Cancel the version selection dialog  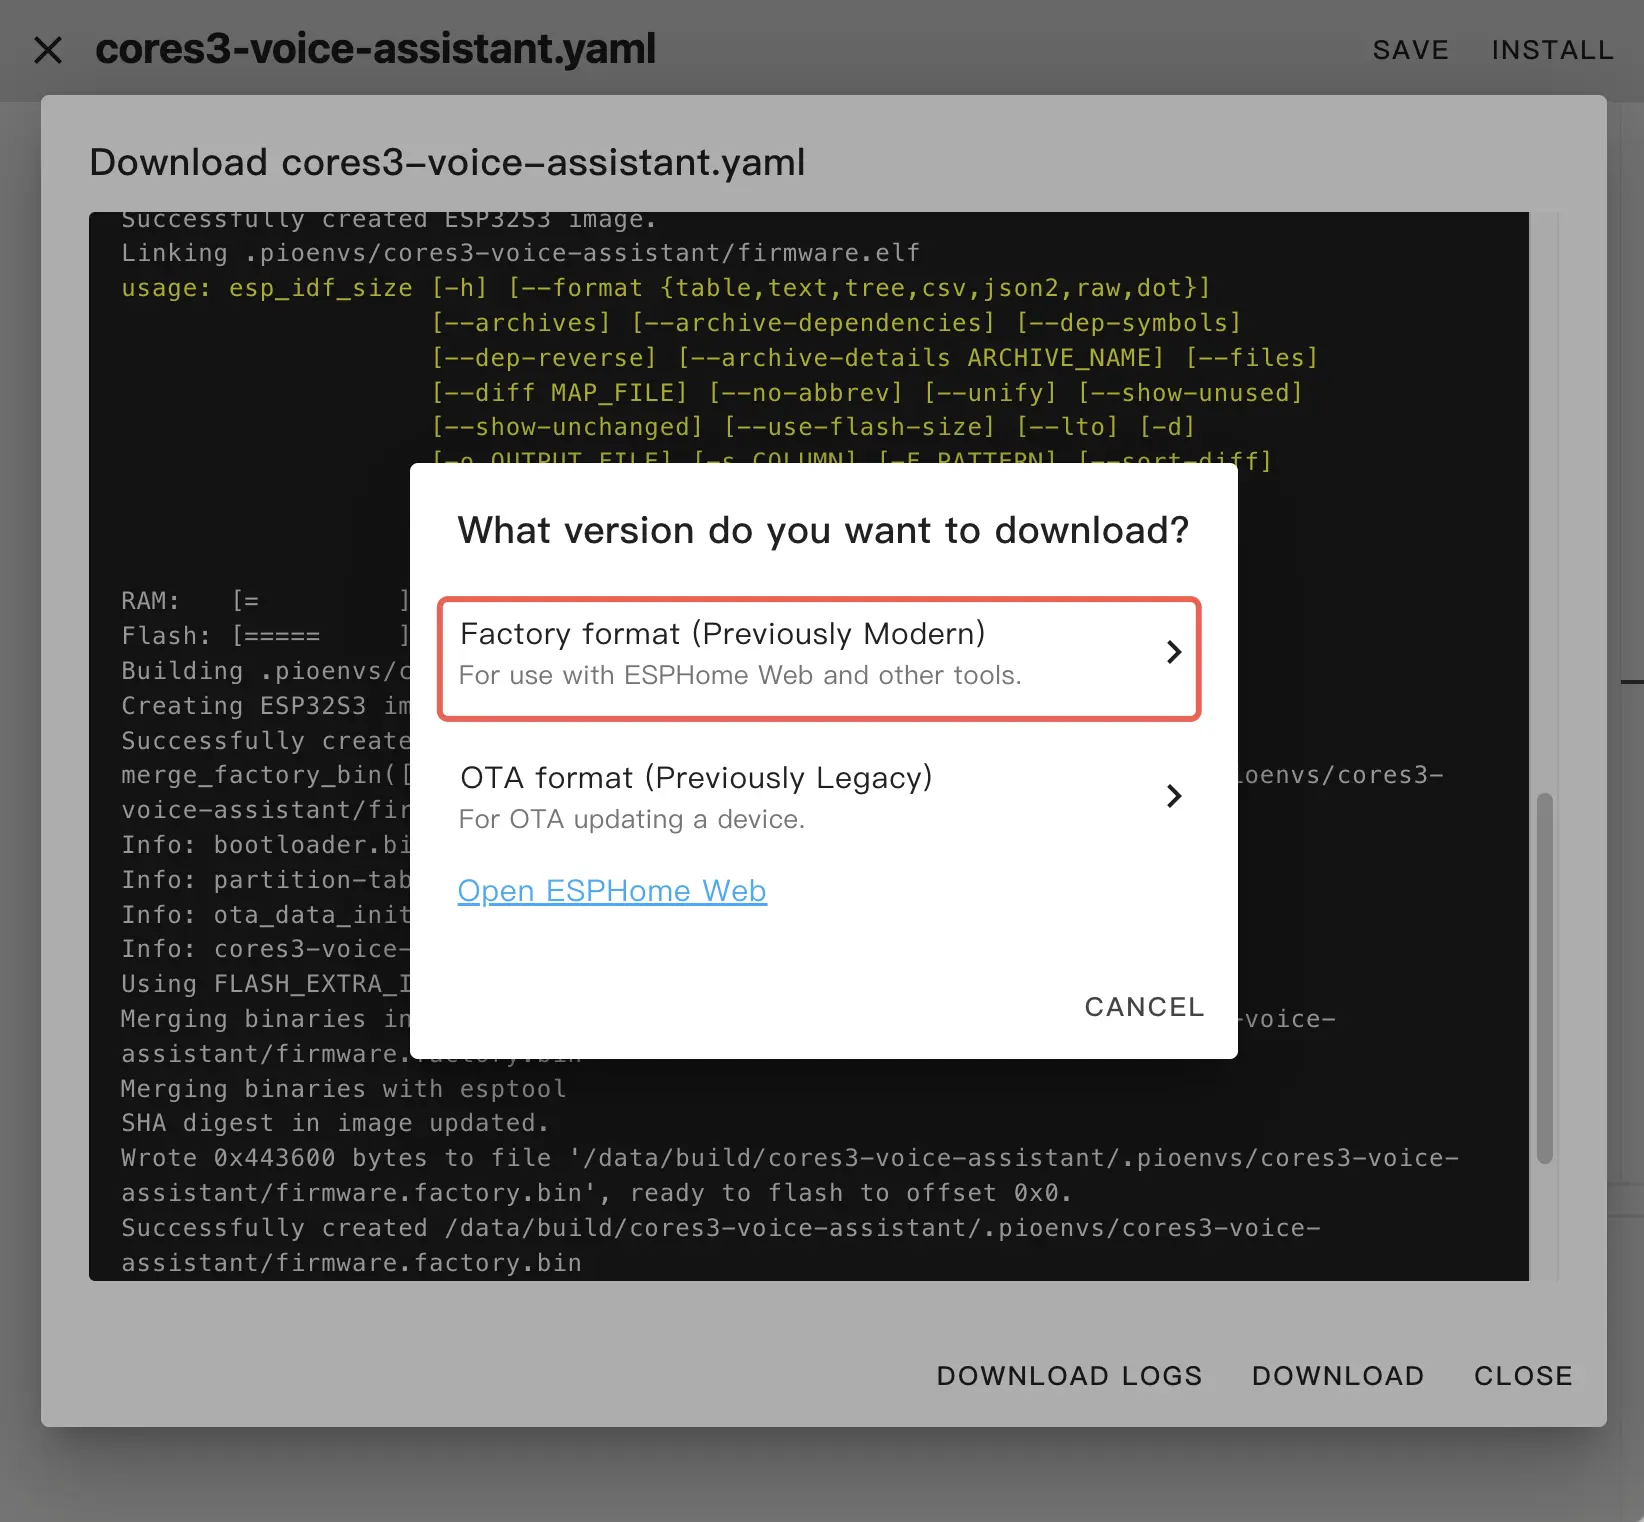pos(1144,1007)
